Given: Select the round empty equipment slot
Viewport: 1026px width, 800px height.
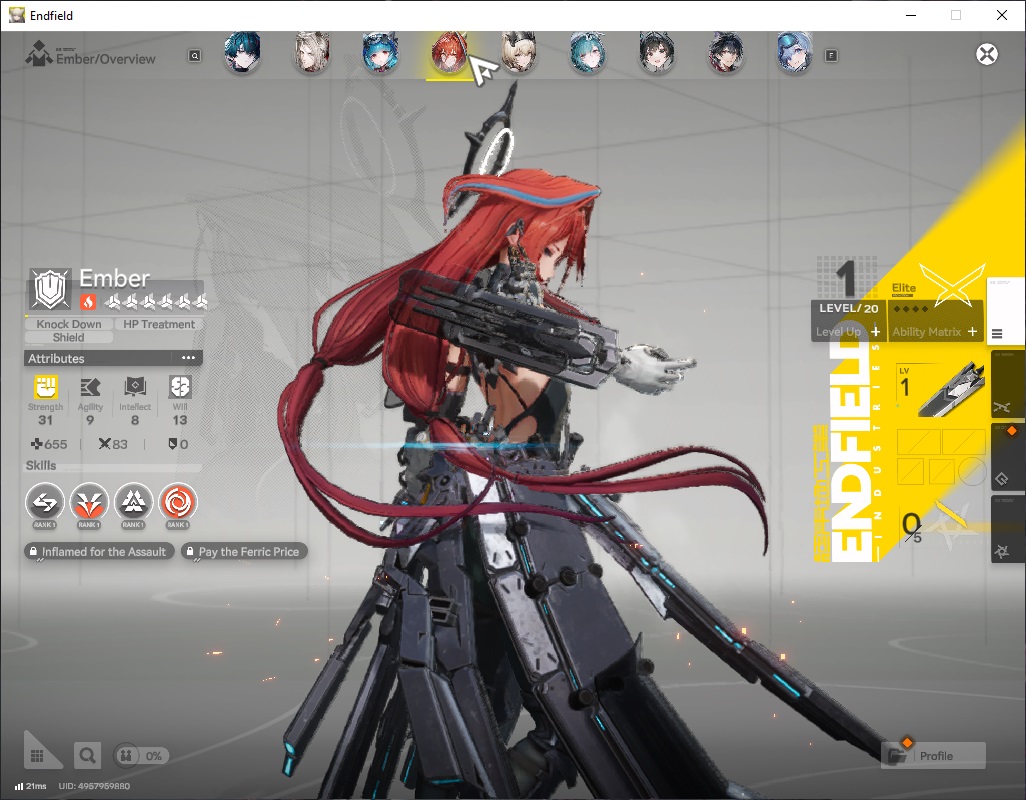Looking at the screenshot, I should coord(973,470).
